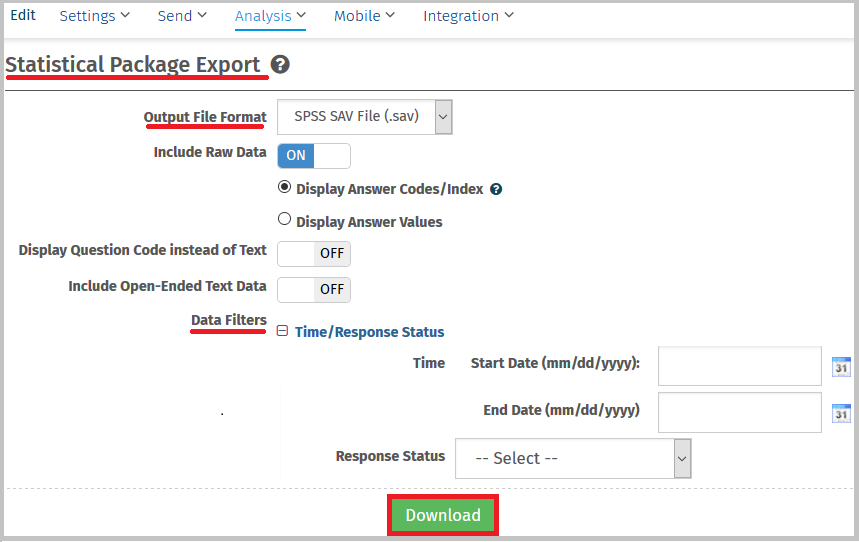Open help icon beside Statistical Package Export

(280, 65)
